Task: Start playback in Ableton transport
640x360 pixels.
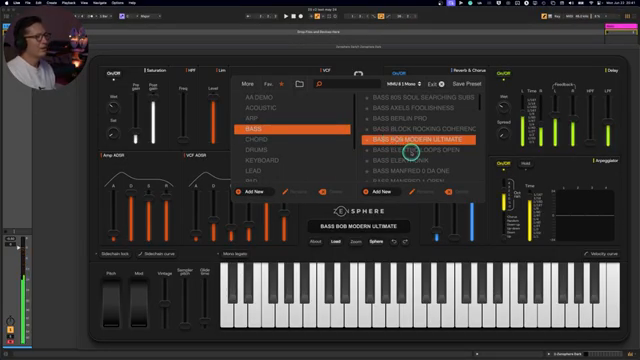Action: [x=286, y=16]
